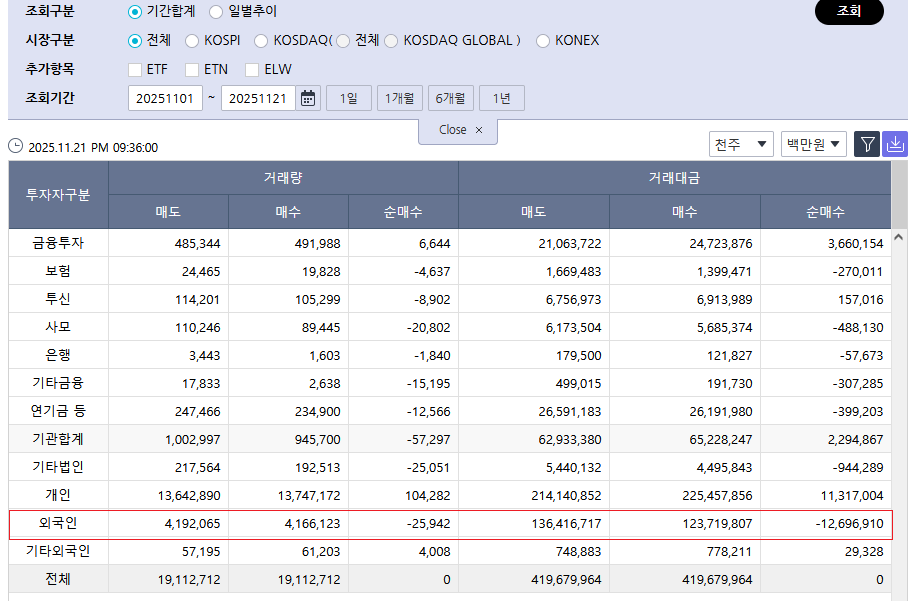Open the 천주 unit dropdown
The width and height of the screenshot is (915, 601).
click(740, 144)
